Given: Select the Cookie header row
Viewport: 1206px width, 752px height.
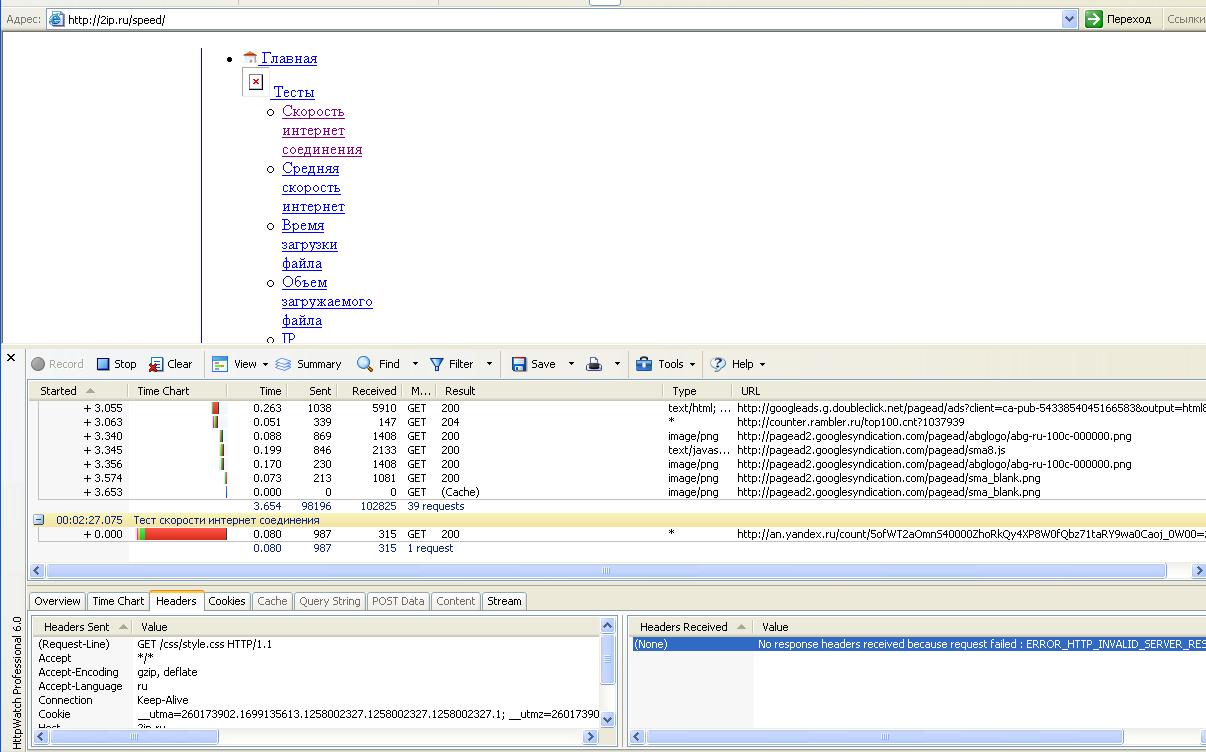Looking at the screenshot, I should pyautogui.click(x=316, y=714).
